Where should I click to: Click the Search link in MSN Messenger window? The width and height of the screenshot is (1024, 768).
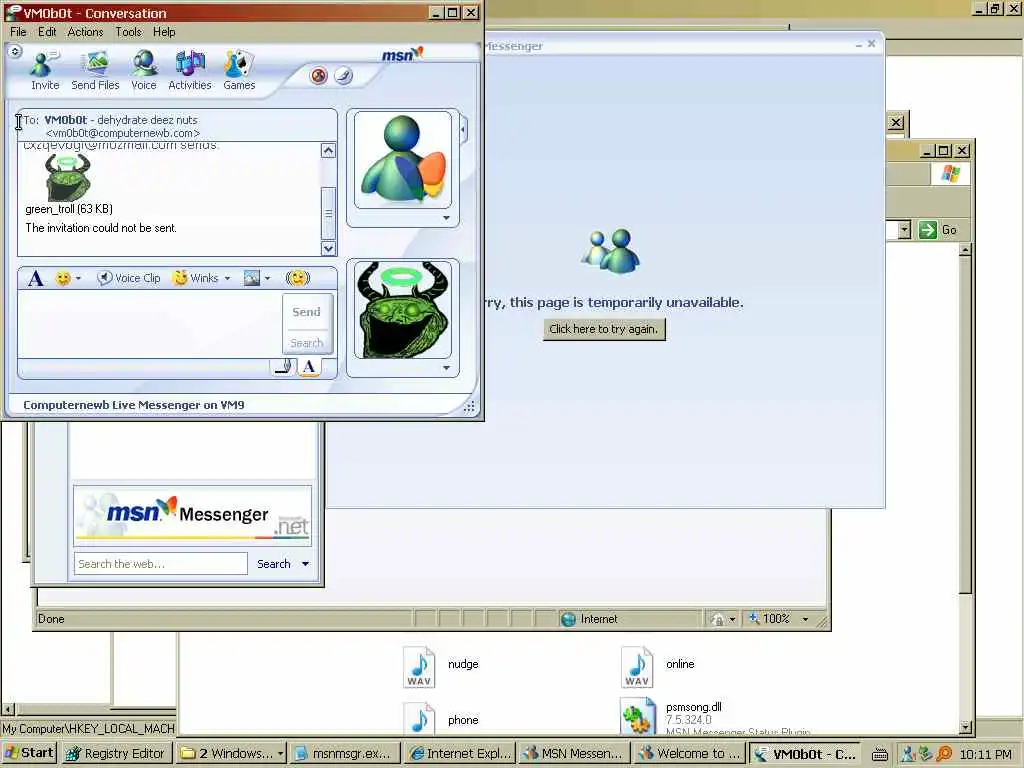click(274, 564)
